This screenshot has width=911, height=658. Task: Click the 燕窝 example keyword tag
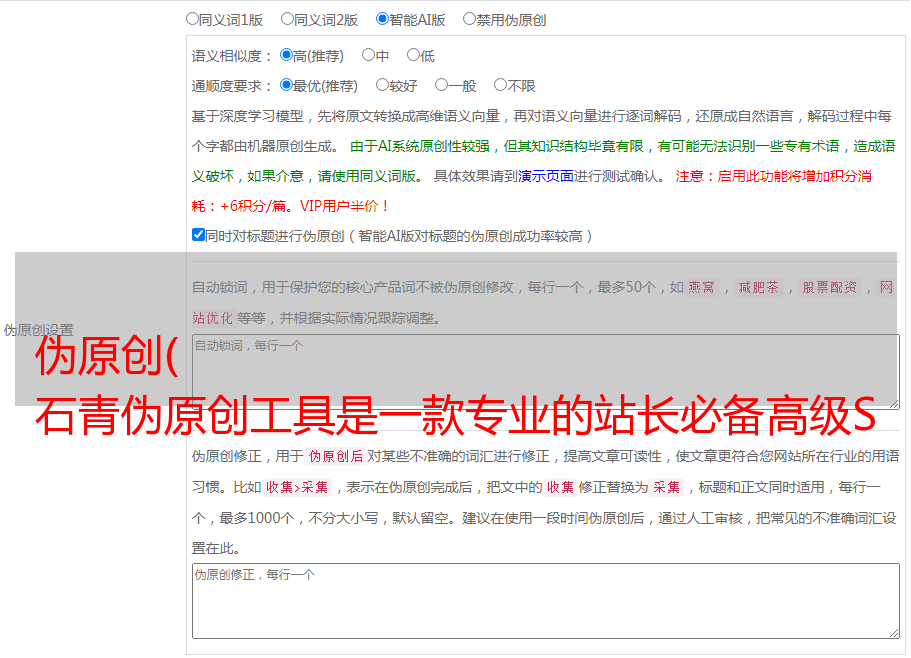(x=702, y=287)
